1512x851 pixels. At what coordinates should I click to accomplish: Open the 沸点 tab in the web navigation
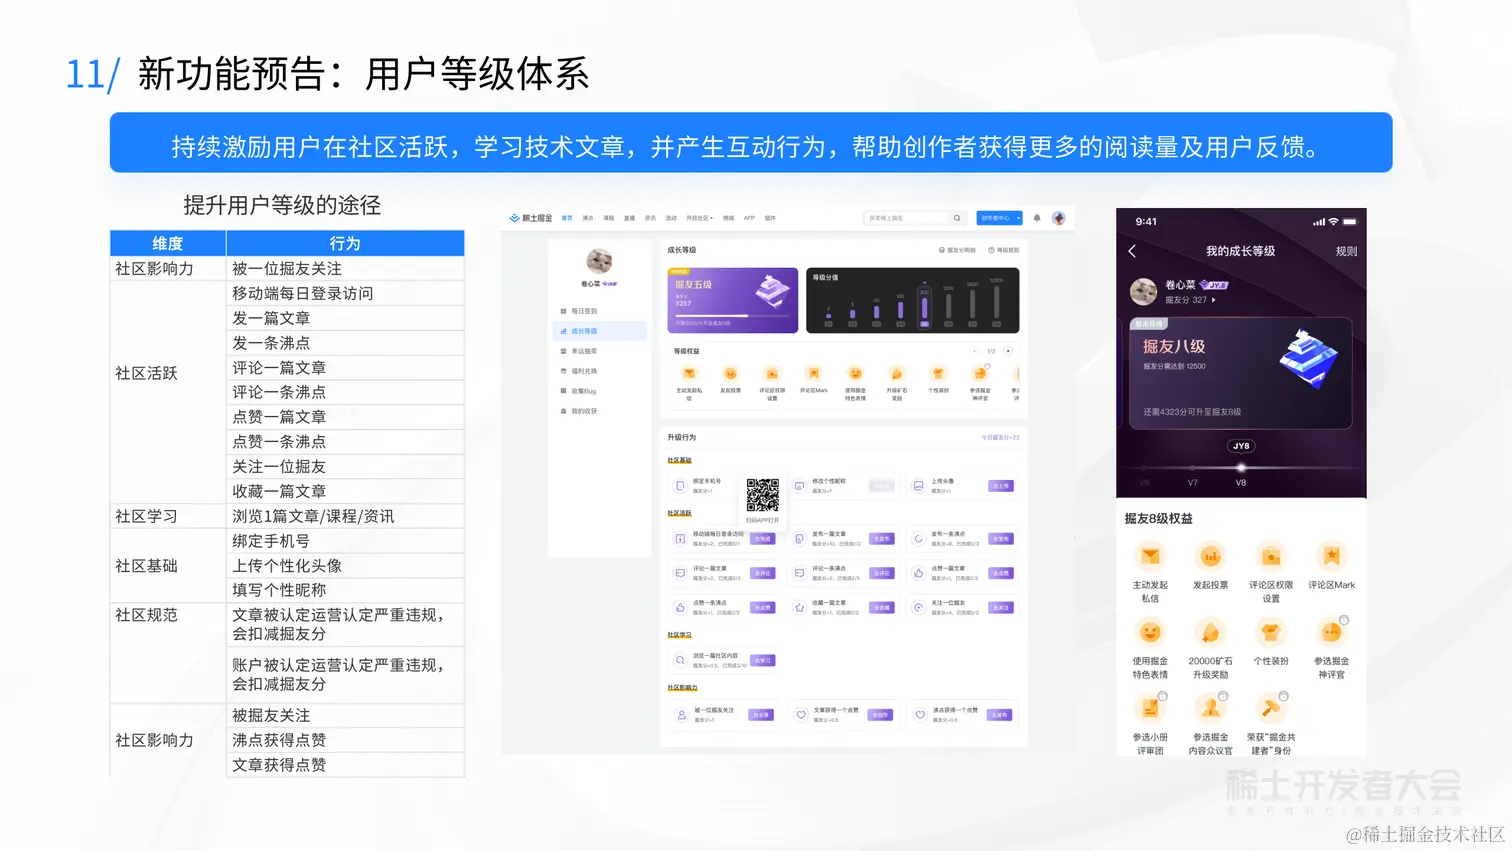click(x=588, y=218)
